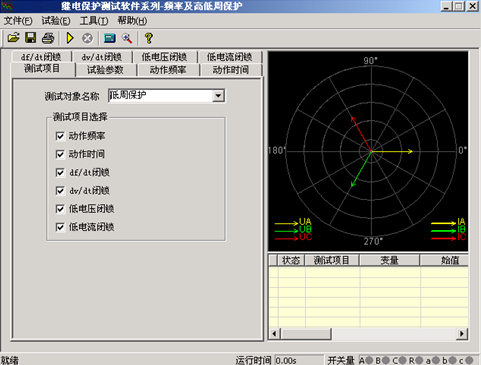Save using the floppy disk icon
The image size is (481, 365).
(31, 38)
